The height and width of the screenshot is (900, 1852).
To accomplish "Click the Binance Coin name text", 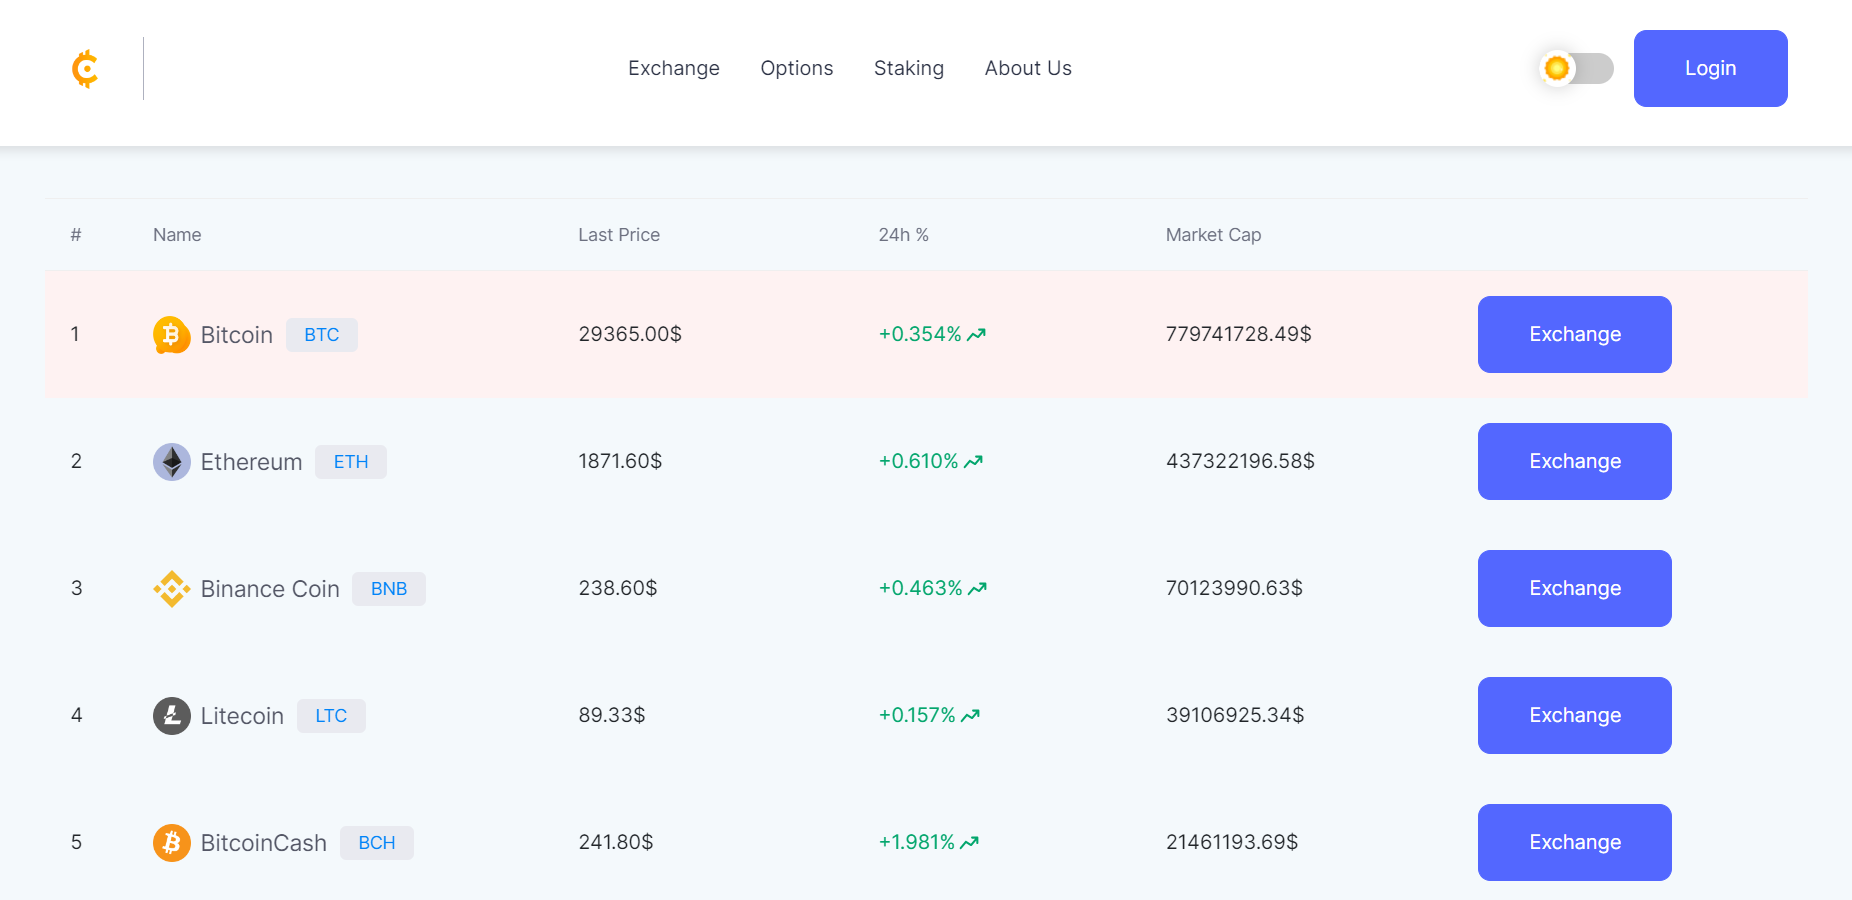I will (x=270, y=589).
